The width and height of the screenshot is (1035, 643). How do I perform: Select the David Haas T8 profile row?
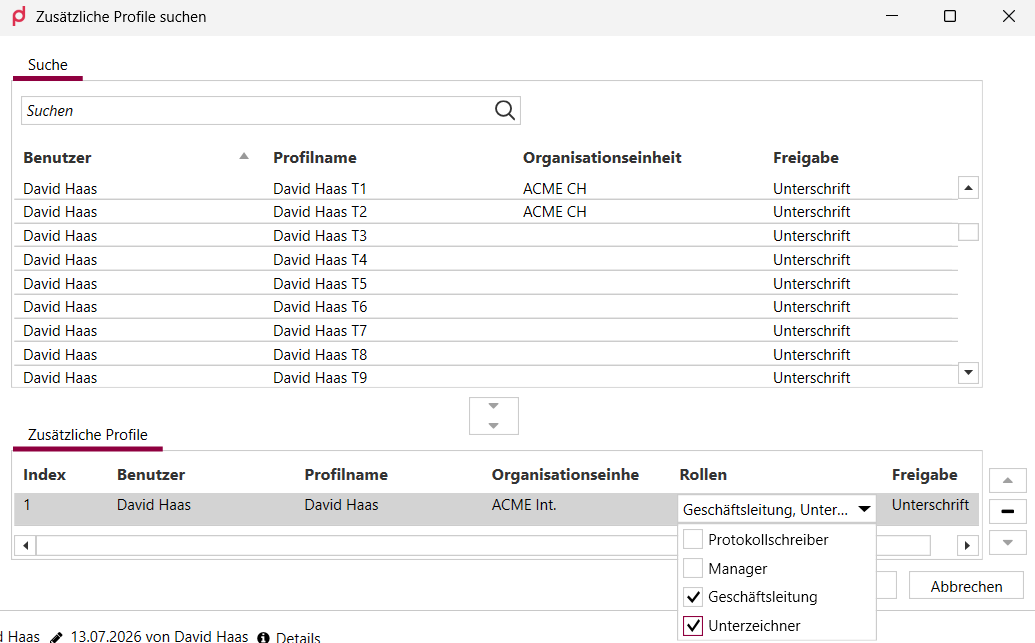click(x=486, y=355)
